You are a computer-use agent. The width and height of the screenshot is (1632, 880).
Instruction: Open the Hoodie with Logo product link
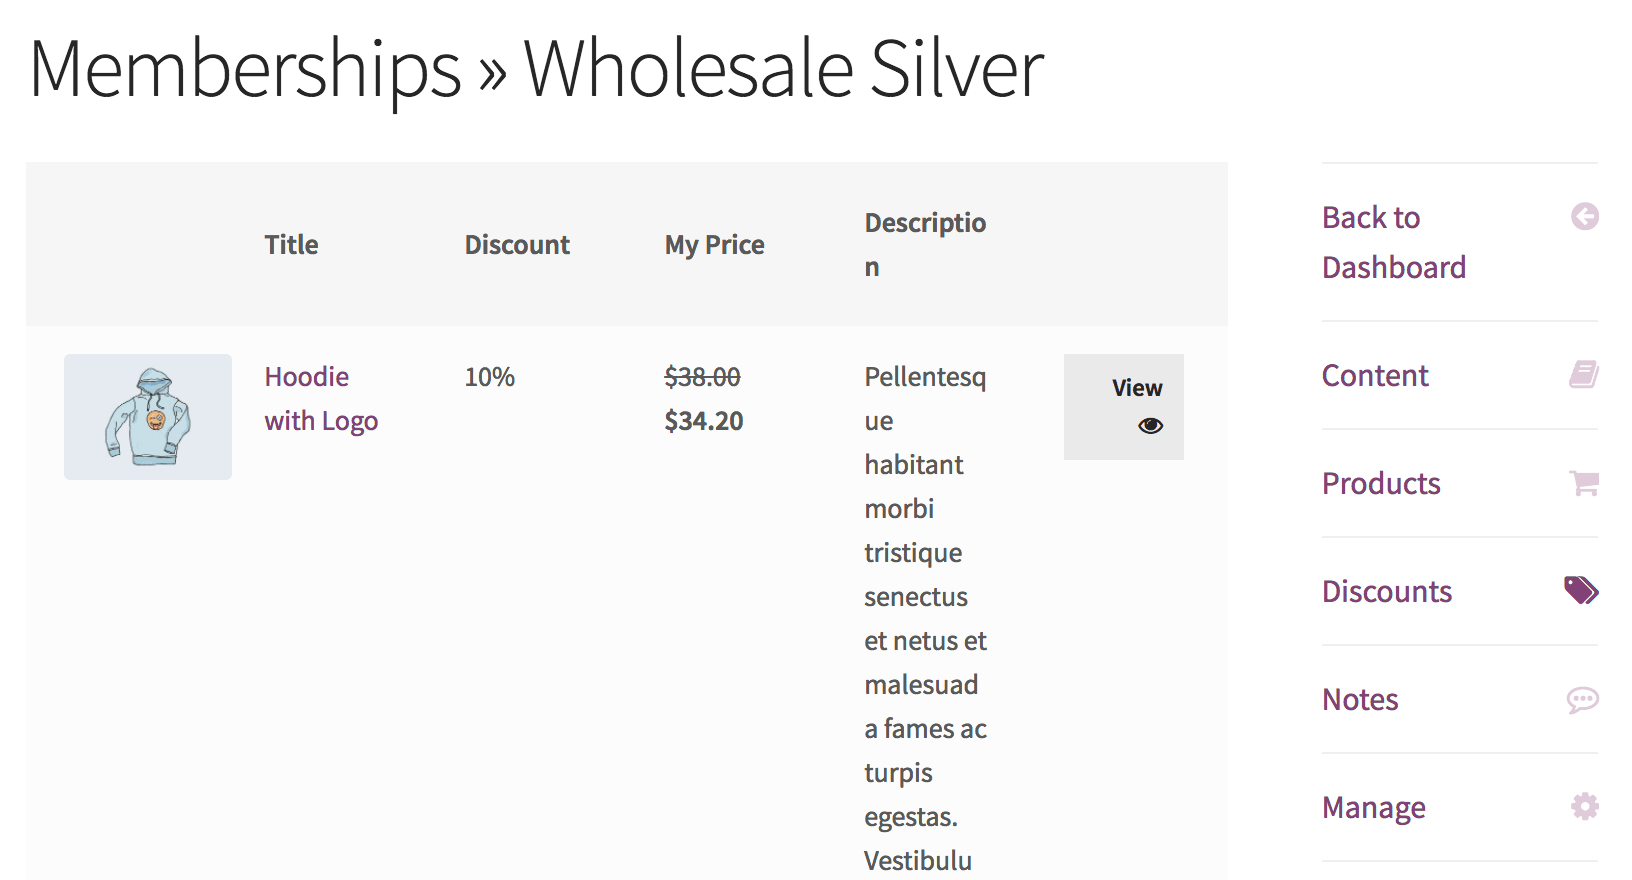[x=321, y=398]
